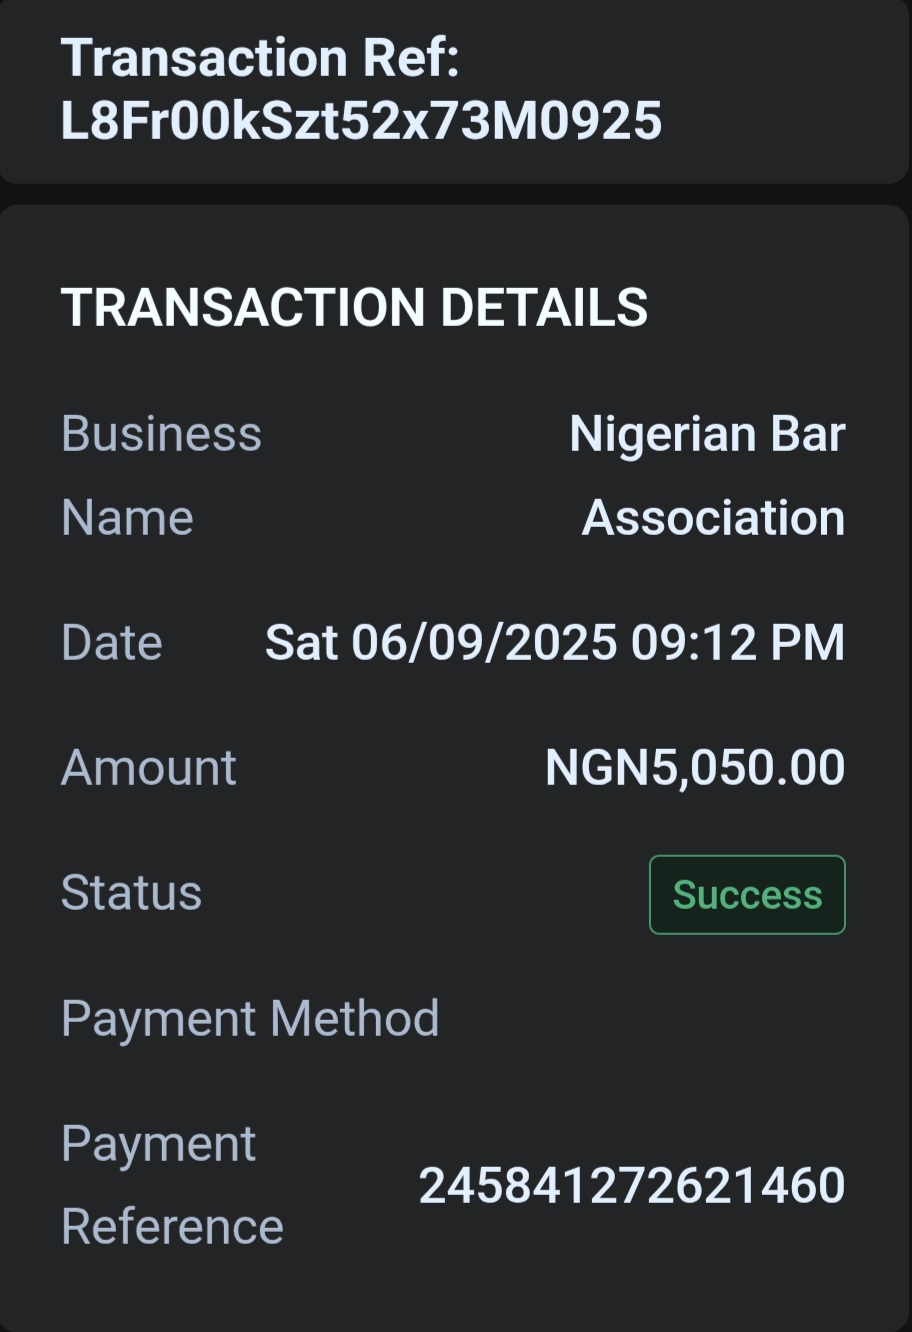Click the Payment word above Reference
This screenshot has height=1332, width=912.
pyautogui.click(x=158, y=1144)
